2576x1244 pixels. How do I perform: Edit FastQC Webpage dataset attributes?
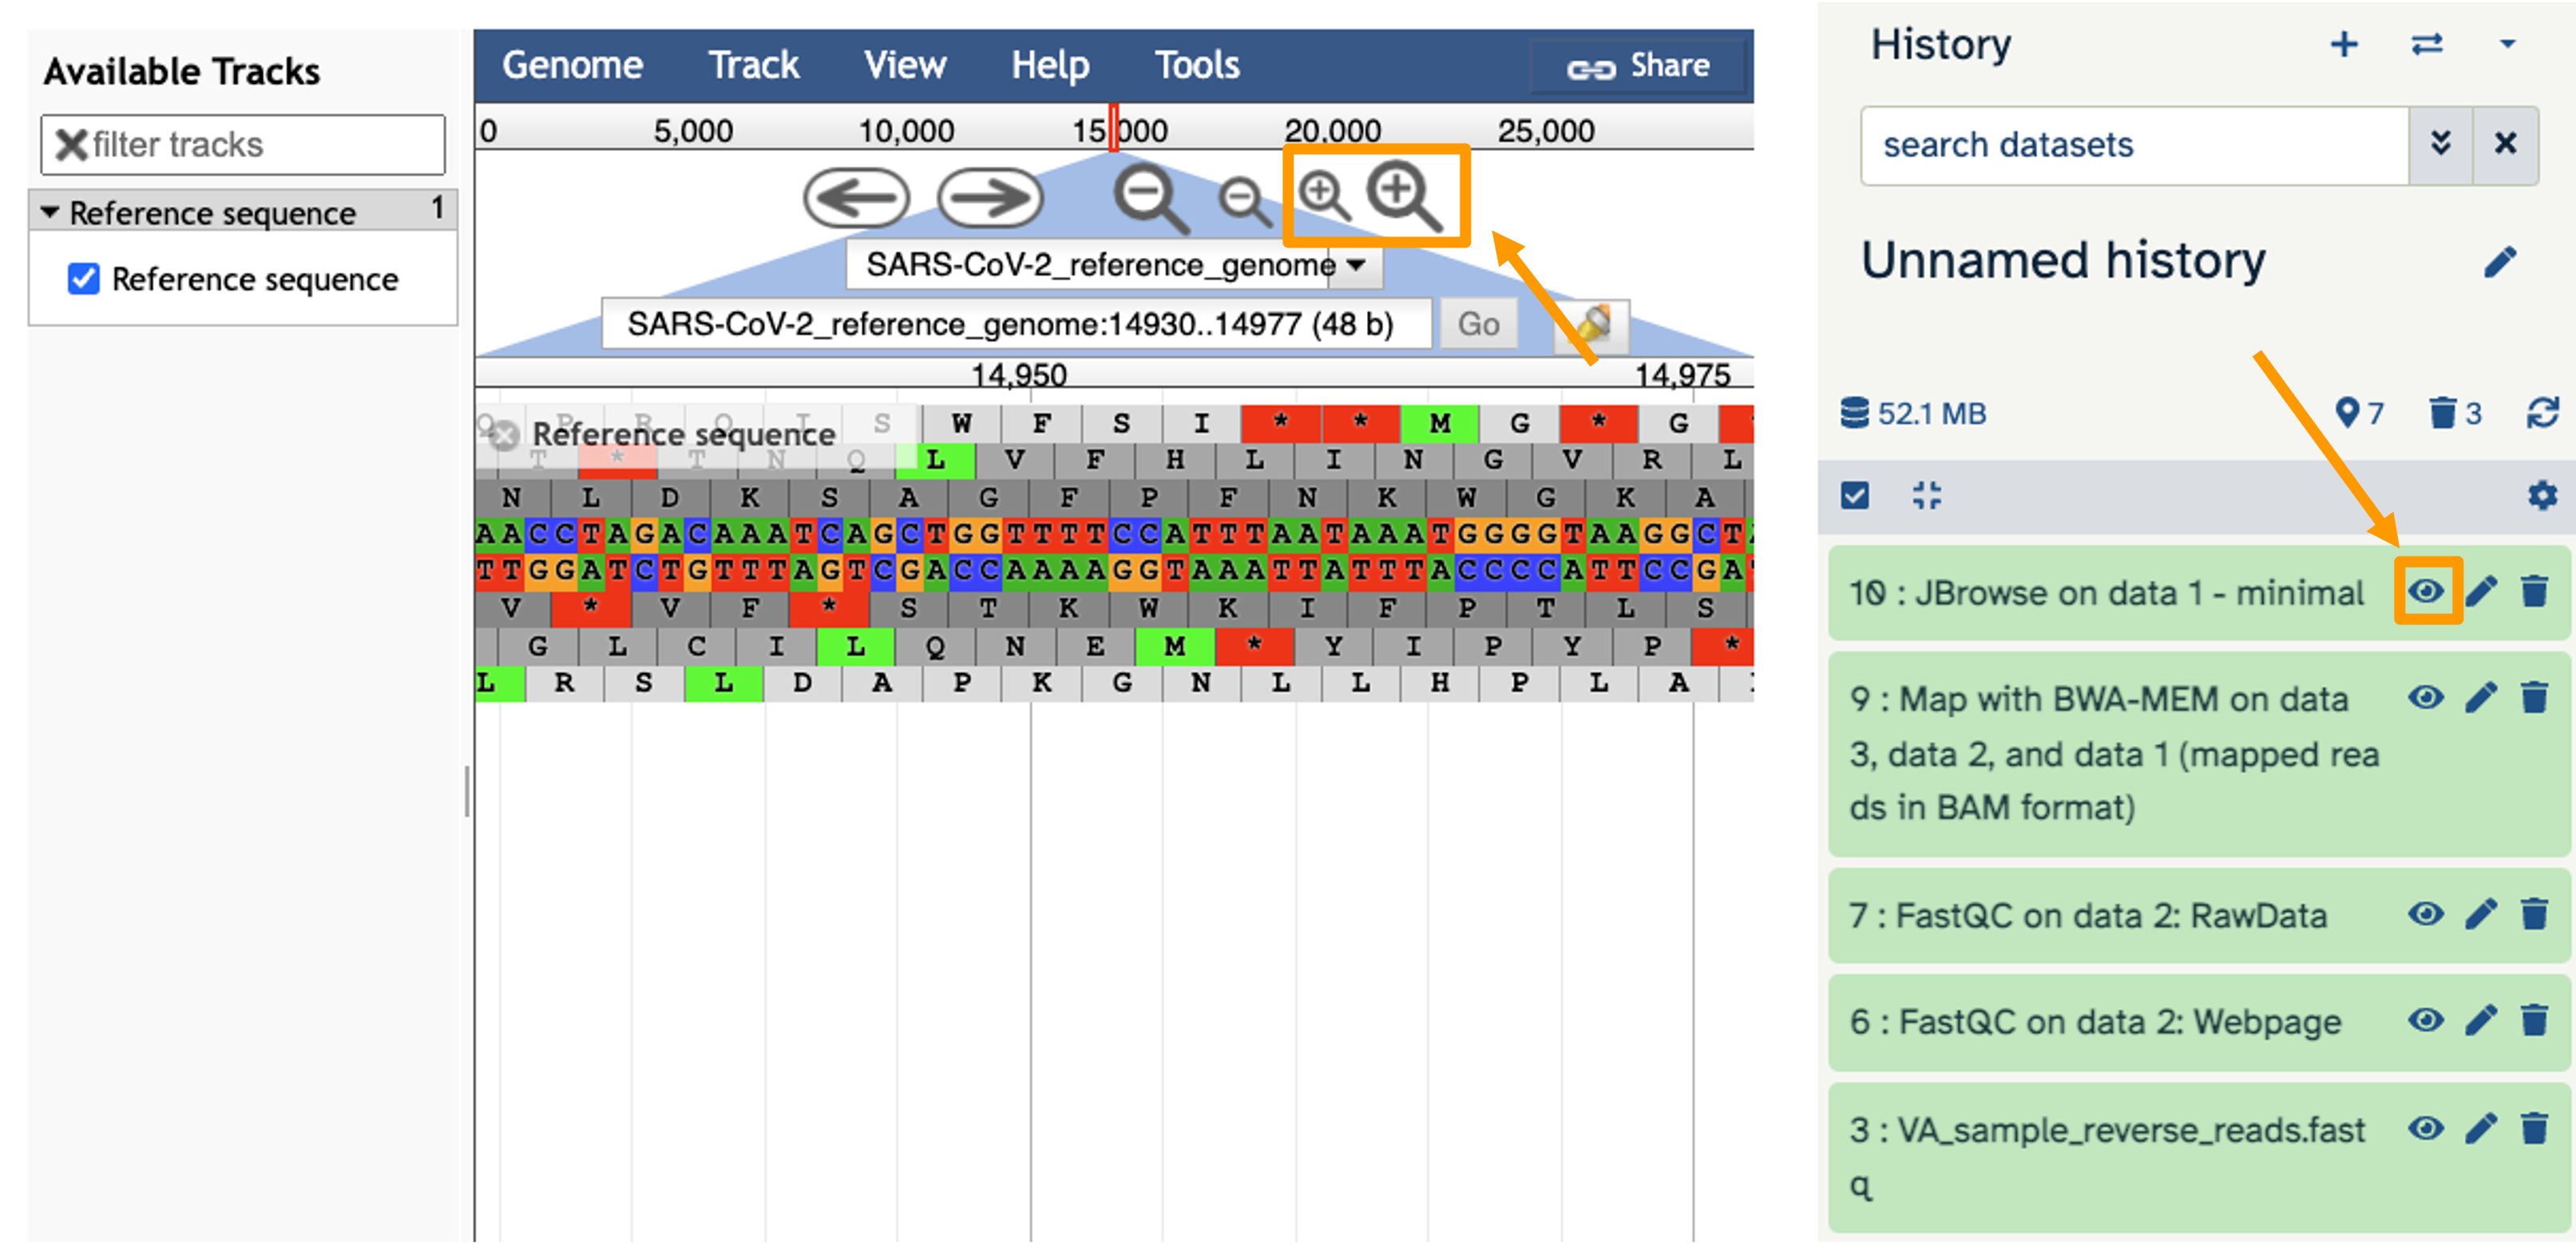click(x=2481, y=1021)
